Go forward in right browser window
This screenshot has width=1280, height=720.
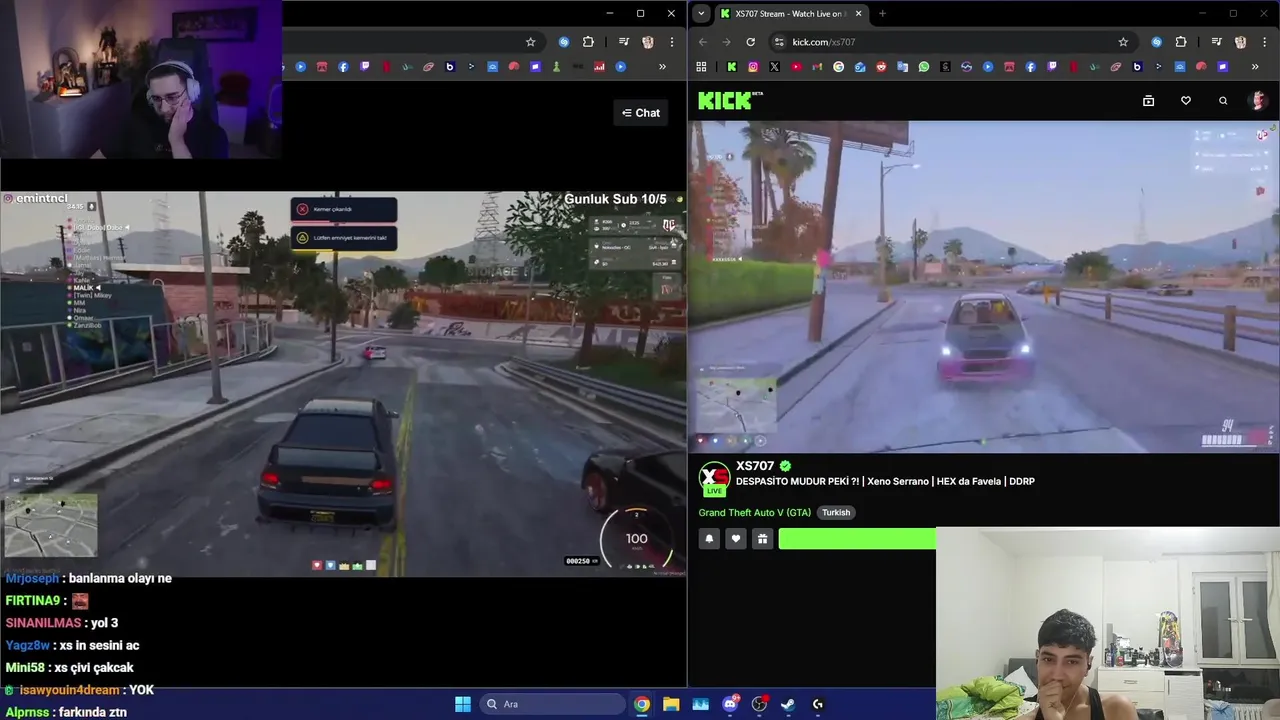tap(727, 42)
